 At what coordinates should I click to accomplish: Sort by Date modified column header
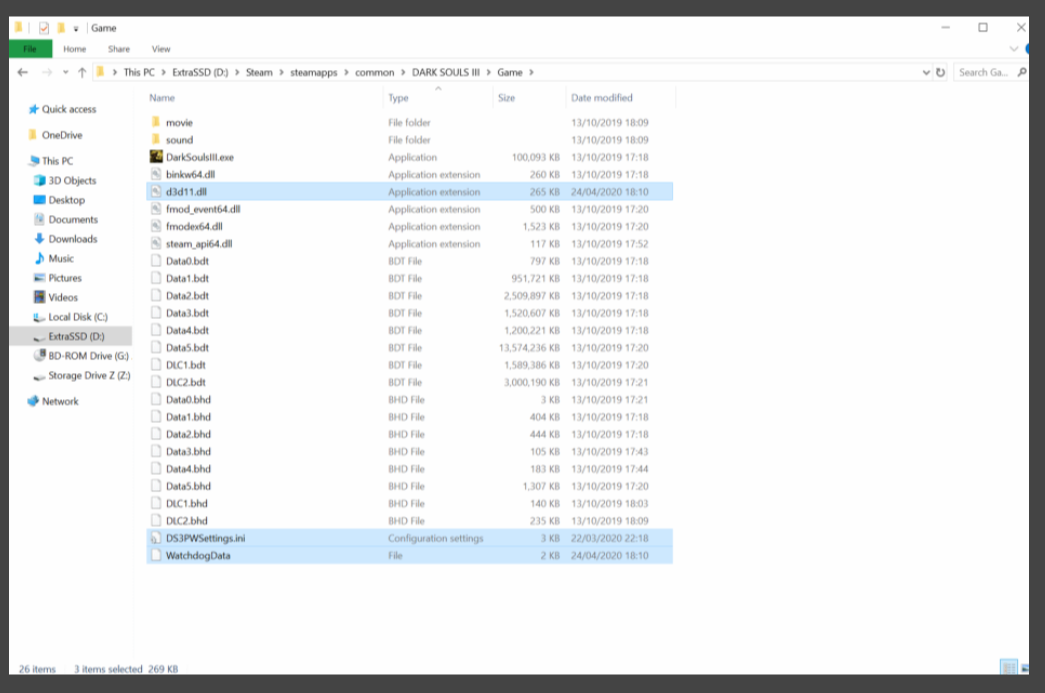(x=602, y=97)
